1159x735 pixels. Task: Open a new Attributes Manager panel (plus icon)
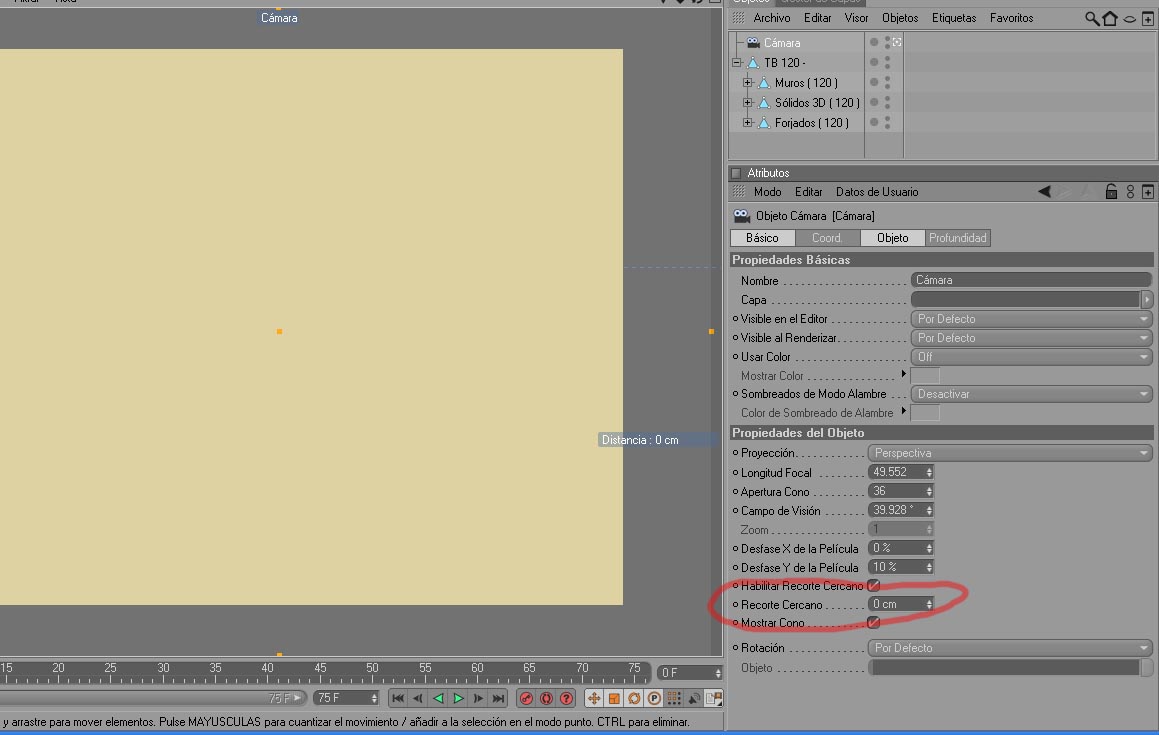[1148, 192]
